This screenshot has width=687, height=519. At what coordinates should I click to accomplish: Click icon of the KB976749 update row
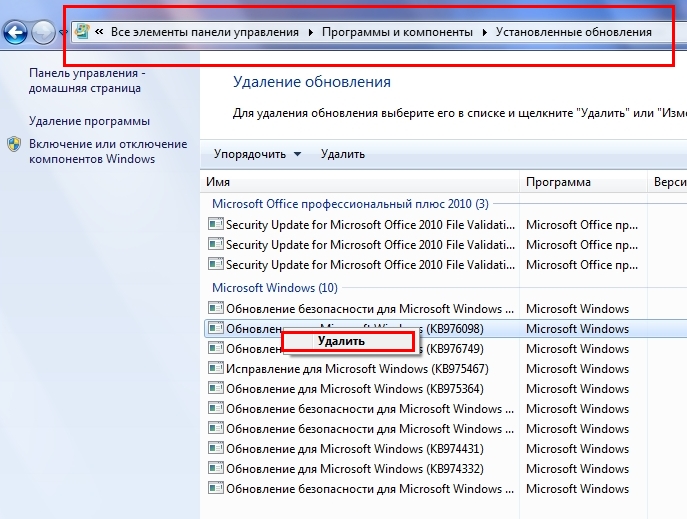pyautogui.click(x=216, y=348)
